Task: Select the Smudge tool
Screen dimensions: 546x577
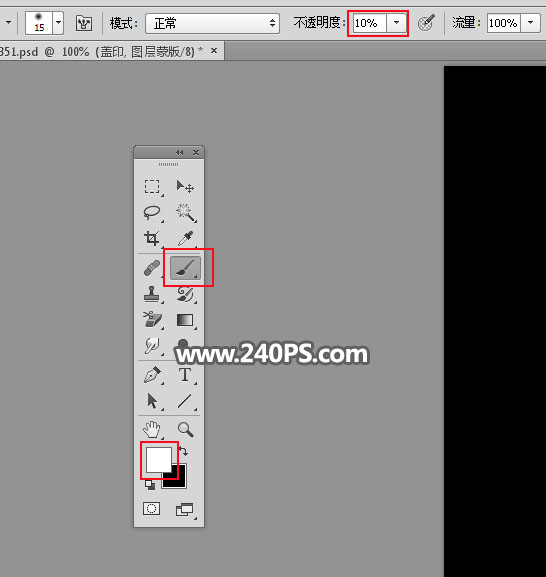Action: tap(152, 346)
